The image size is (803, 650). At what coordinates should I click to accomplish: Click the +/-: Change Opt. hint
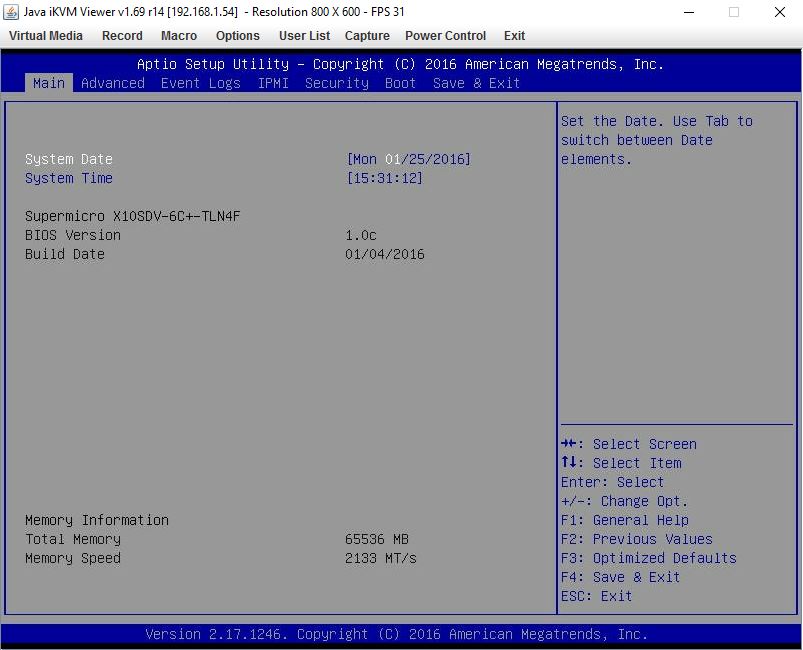[624, 501]
